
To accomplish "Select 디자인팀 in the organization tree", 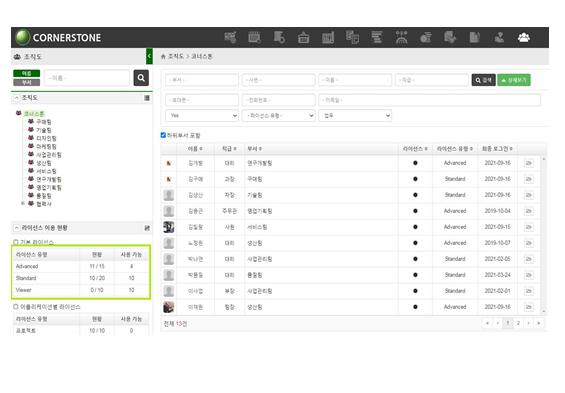I will [46, 138].
